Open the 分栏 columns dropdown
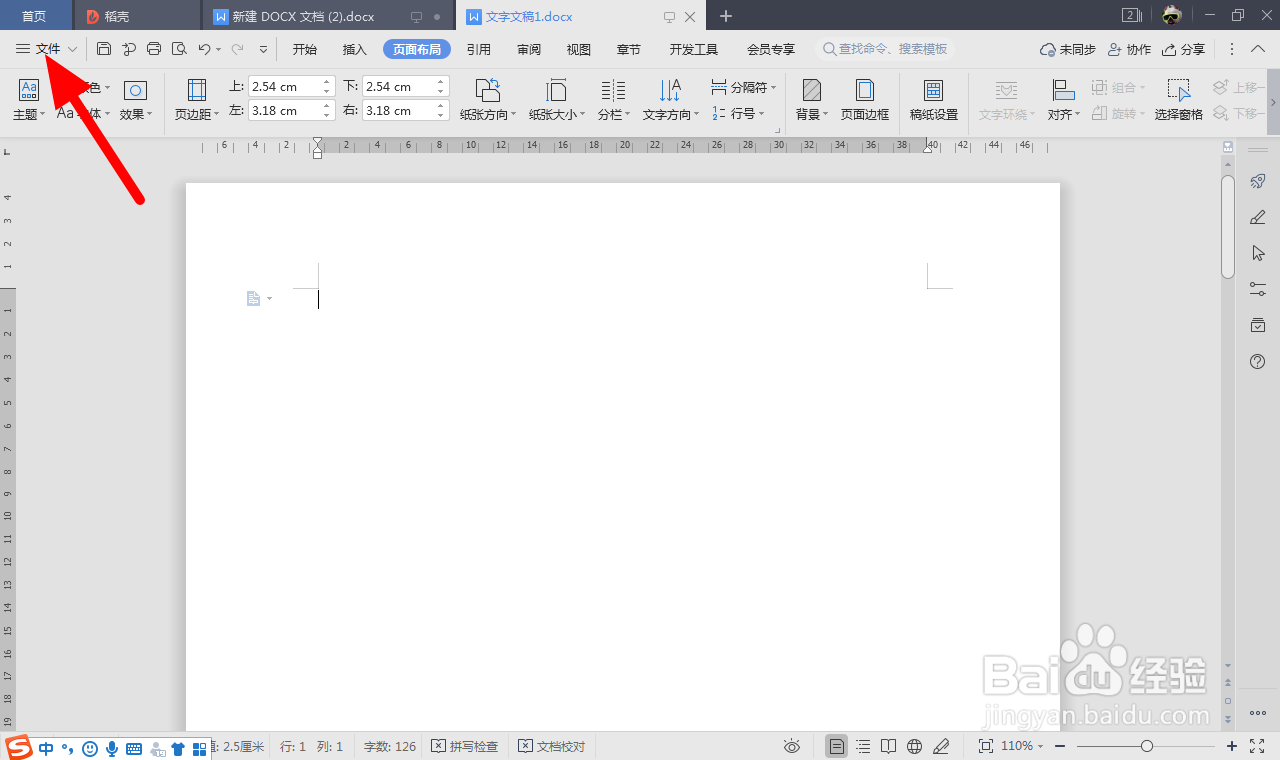 click(x=613, y=100)
